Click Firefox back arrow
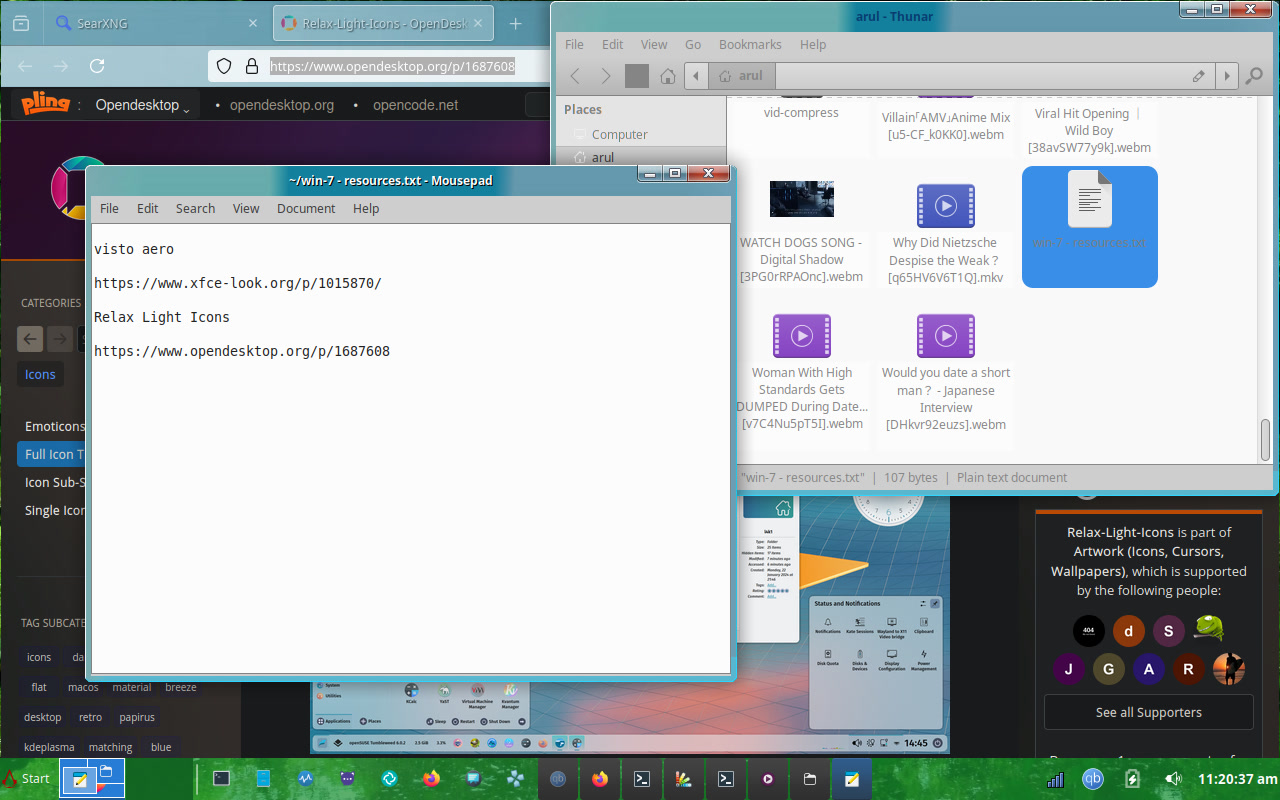This screenshot has width=1280, height=800. click(27, 66)
